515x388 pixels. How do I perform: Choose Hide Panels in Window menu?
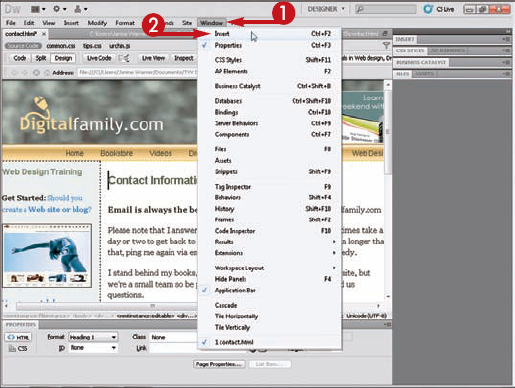(269, 279)
